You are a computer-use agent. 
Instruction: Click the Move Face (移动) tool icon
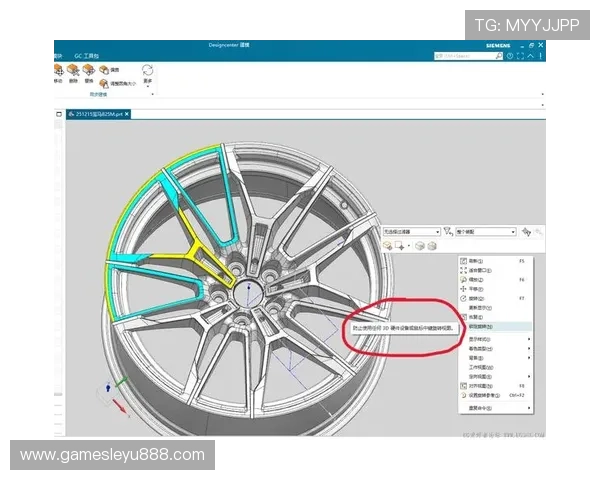coord(58,71)
